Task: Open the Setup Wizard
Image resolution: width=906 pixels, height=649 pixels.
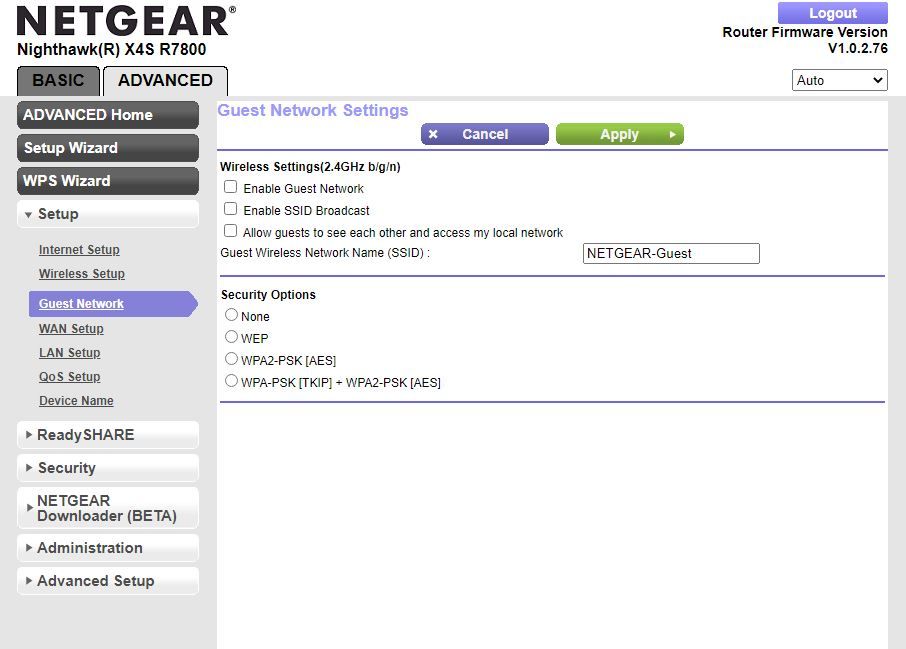Action: (108, 148)
